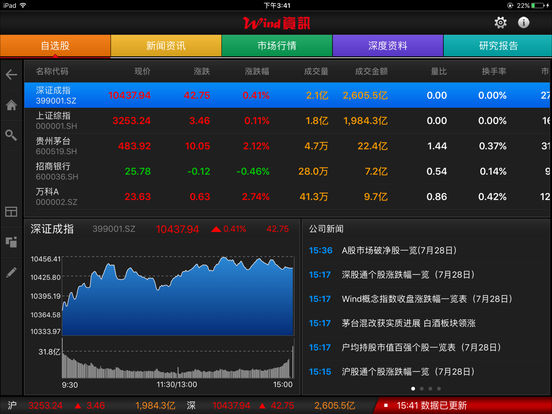This screenshot has height=414, width=552.
Task: Select the 招商银行 600036.SH row
Action: click(x=287, y=171)
